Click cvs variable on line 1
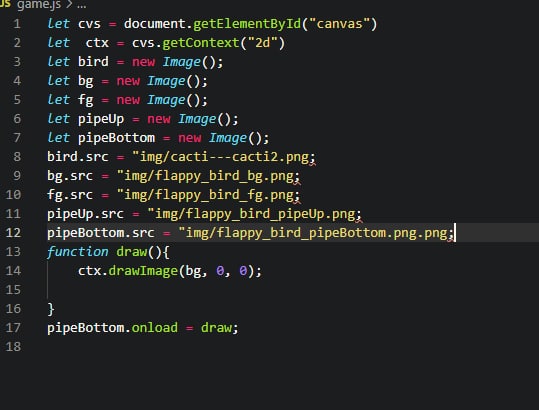 coord(89,24)
